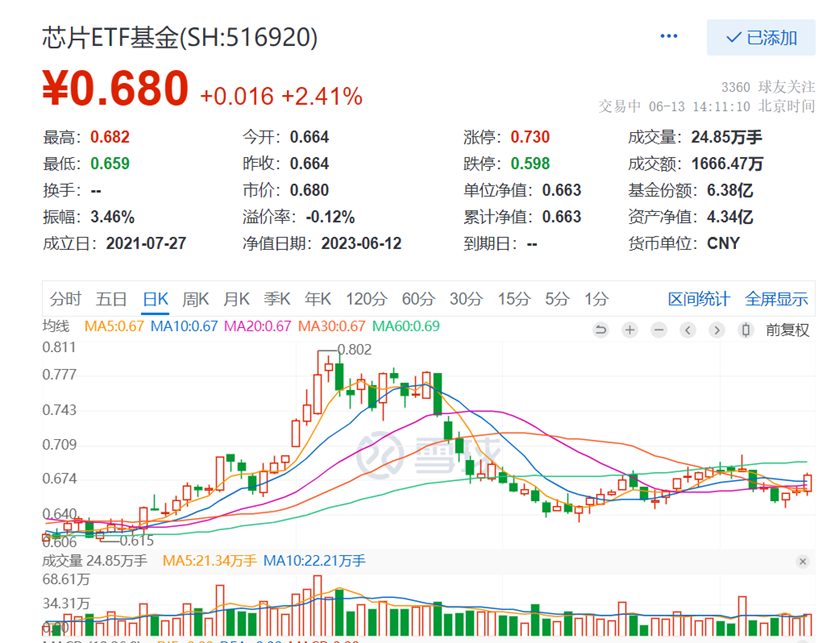Select the 年K chart tab
This screenshot has height=643, width=831.
click(x=317, y=299)
